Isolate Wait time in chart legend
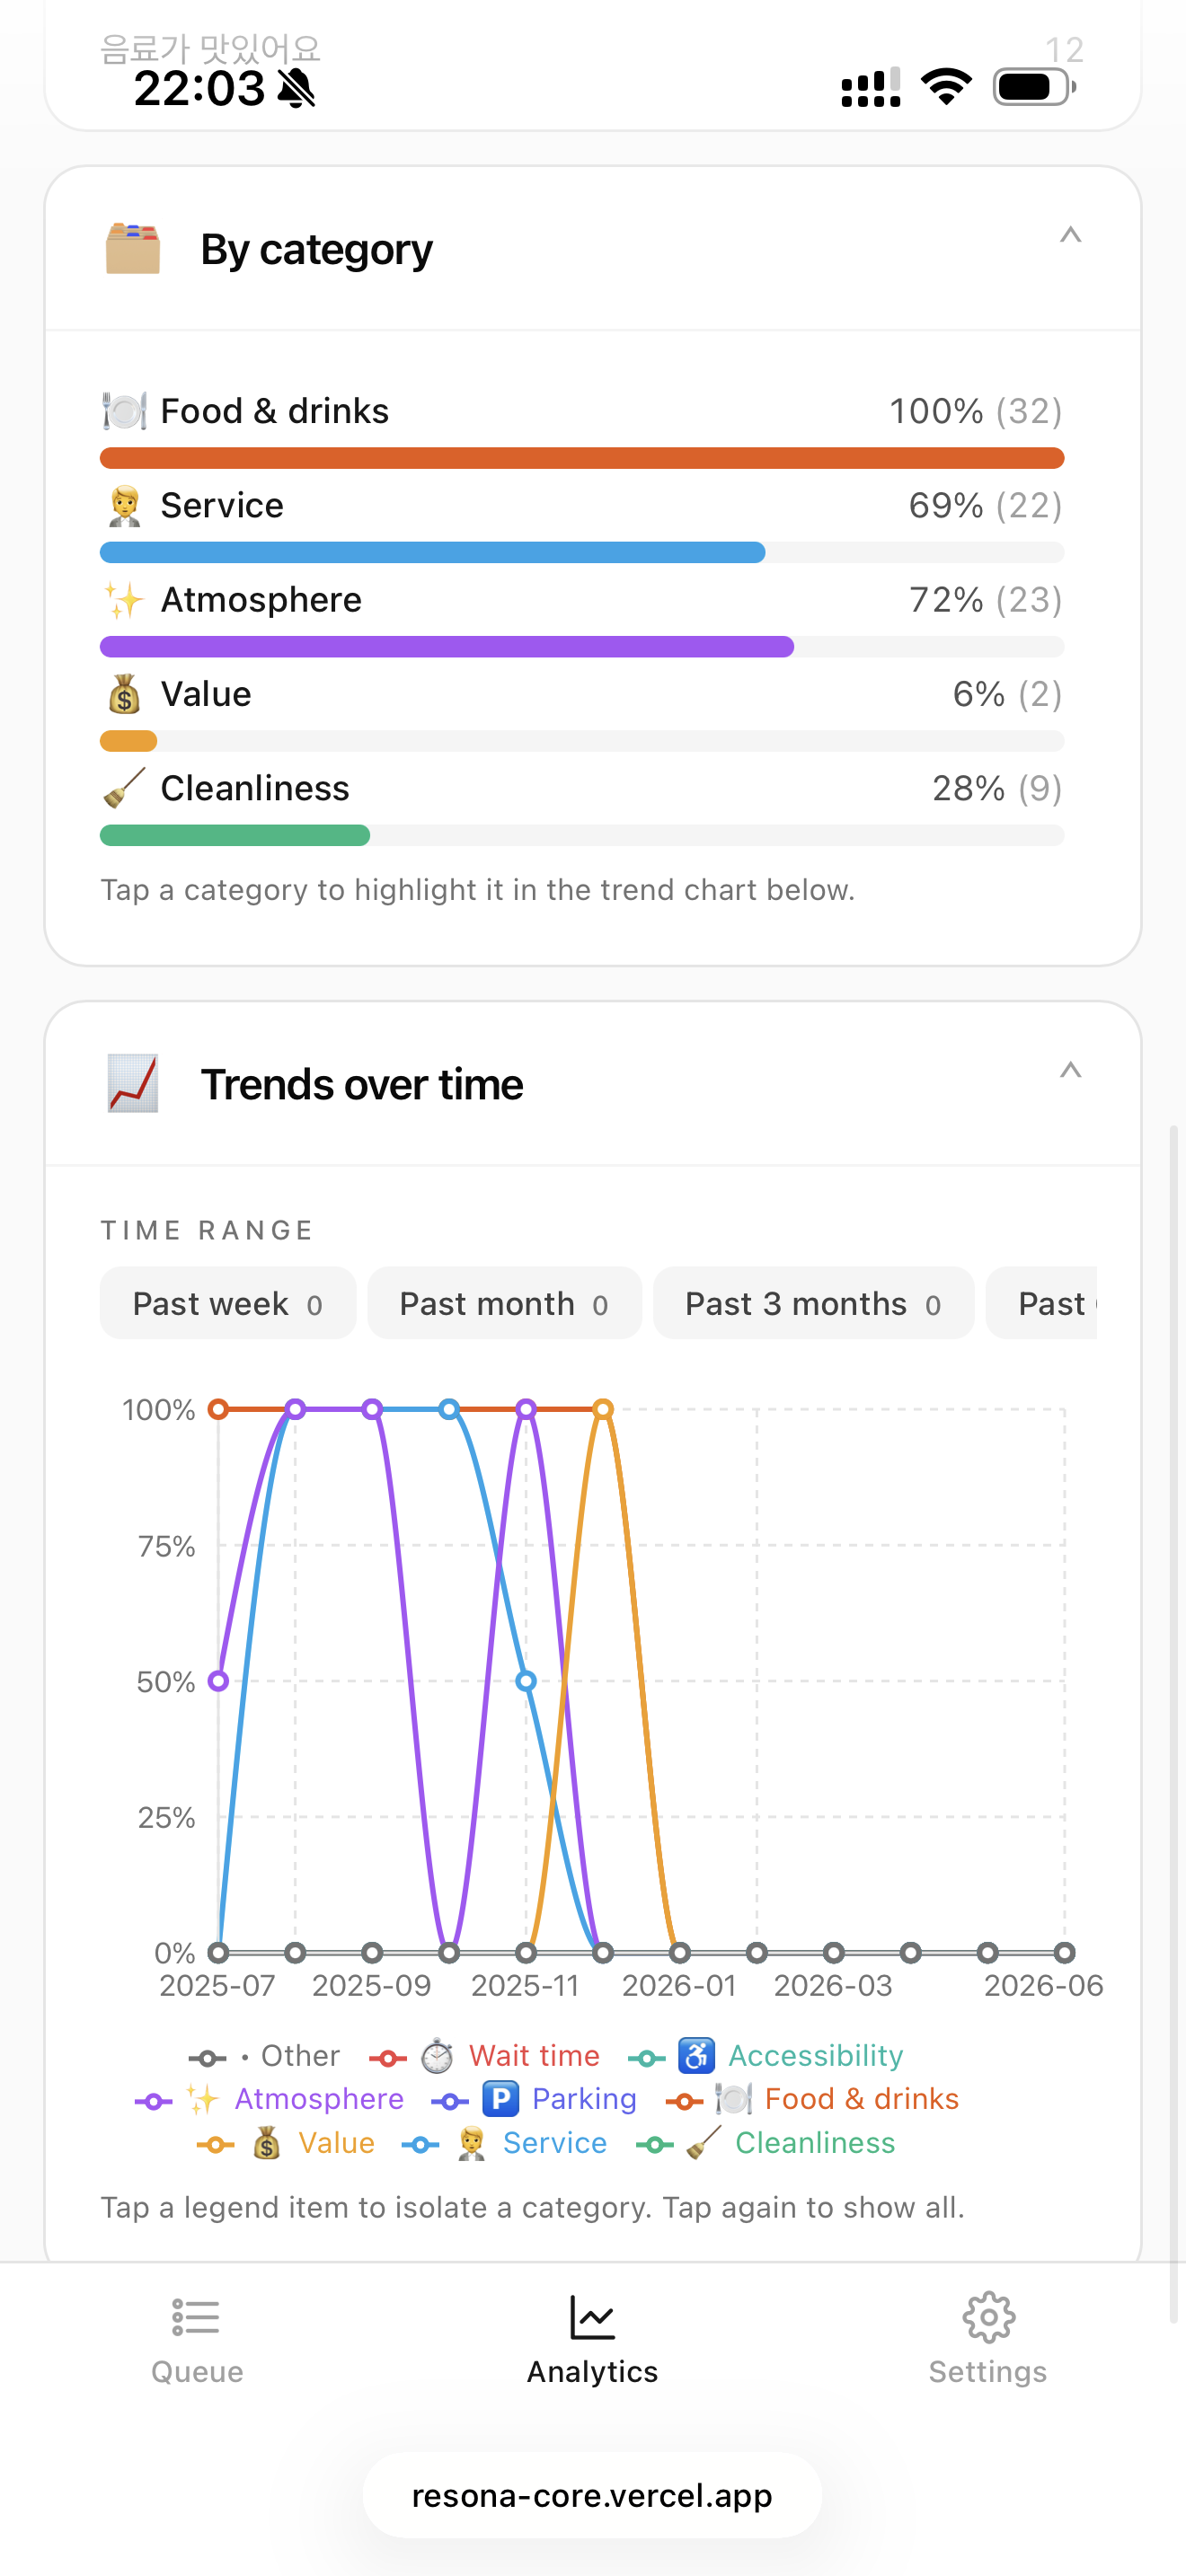The image size is (1186, 2576). point(485,2056)
